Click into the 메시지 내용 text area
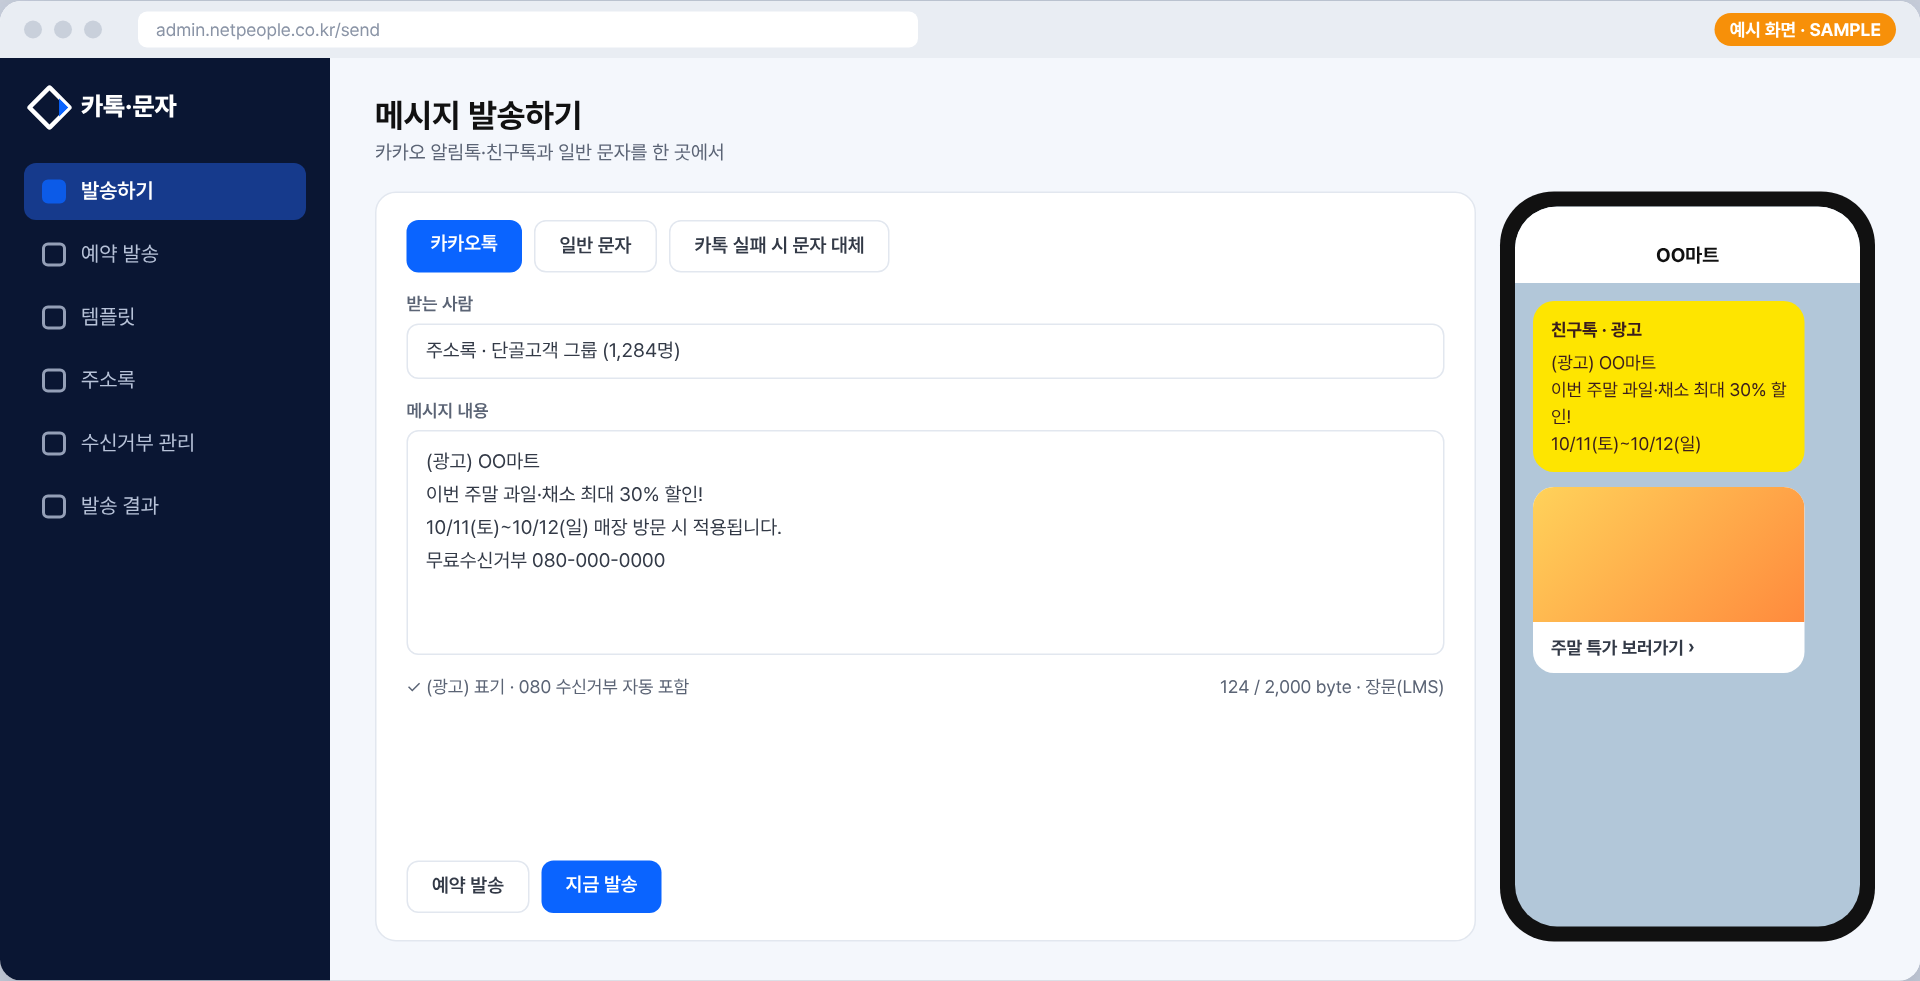Screen dimensions: 1920x981 coord(925,543)
